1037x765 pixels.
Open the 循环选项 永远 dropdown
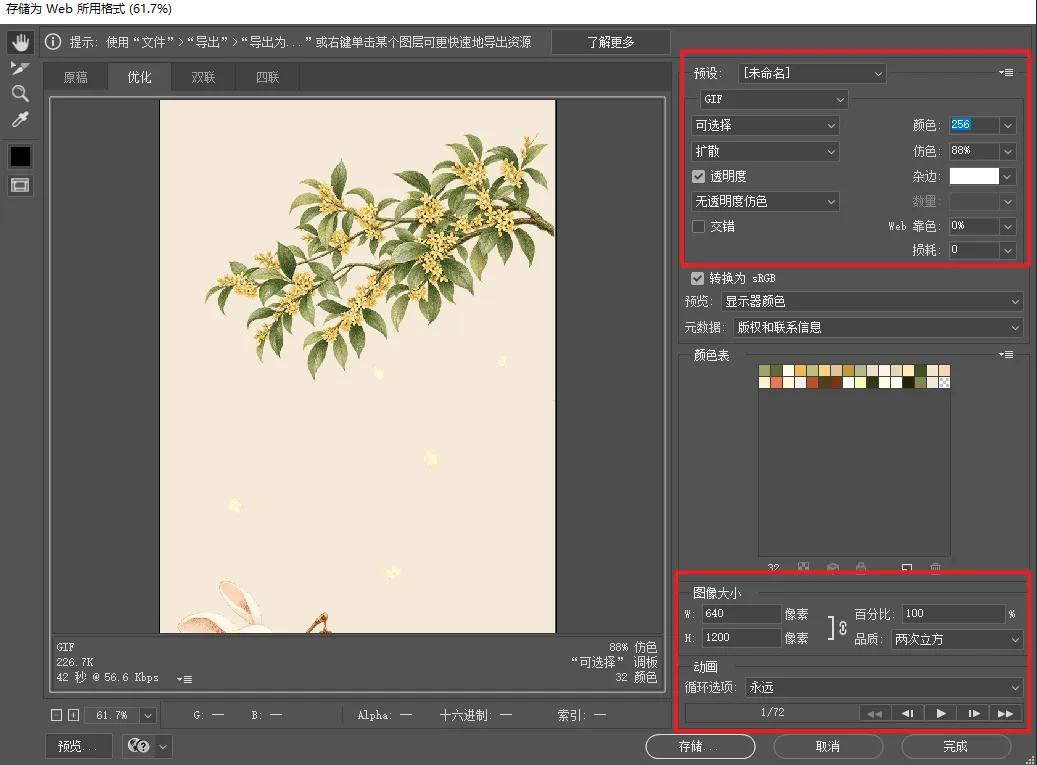tap(884, 688)
